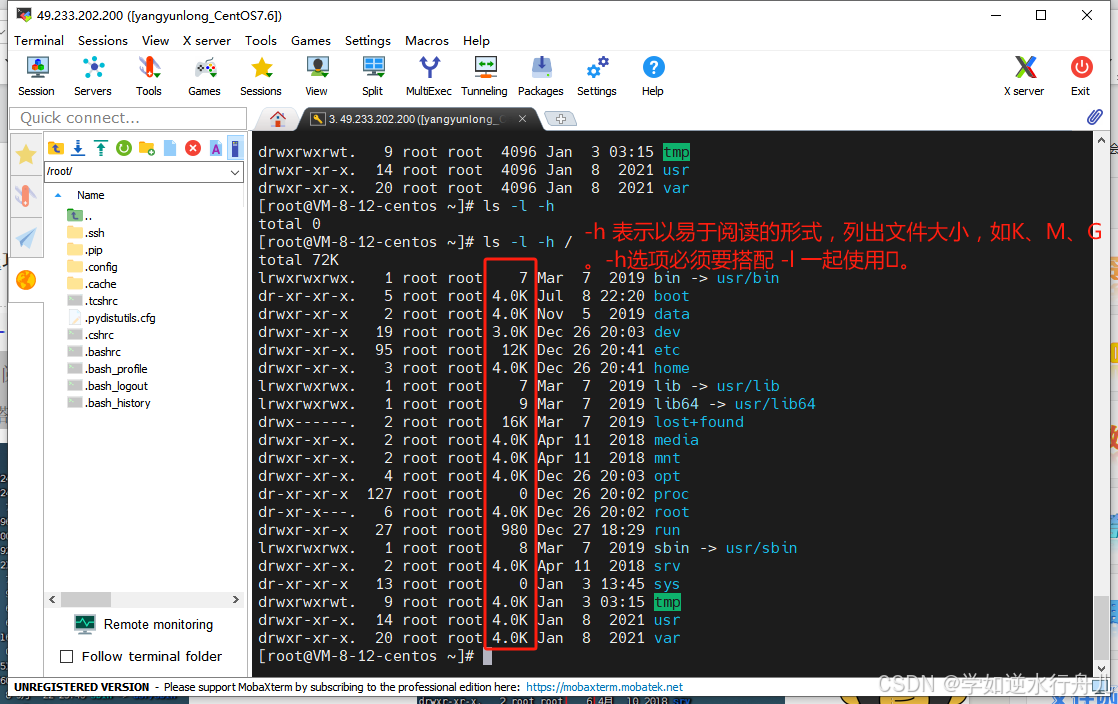Click the Quick connect field
Image resolution: width=1118 pixels, height=704 pixels.
[x=128, y=118]
